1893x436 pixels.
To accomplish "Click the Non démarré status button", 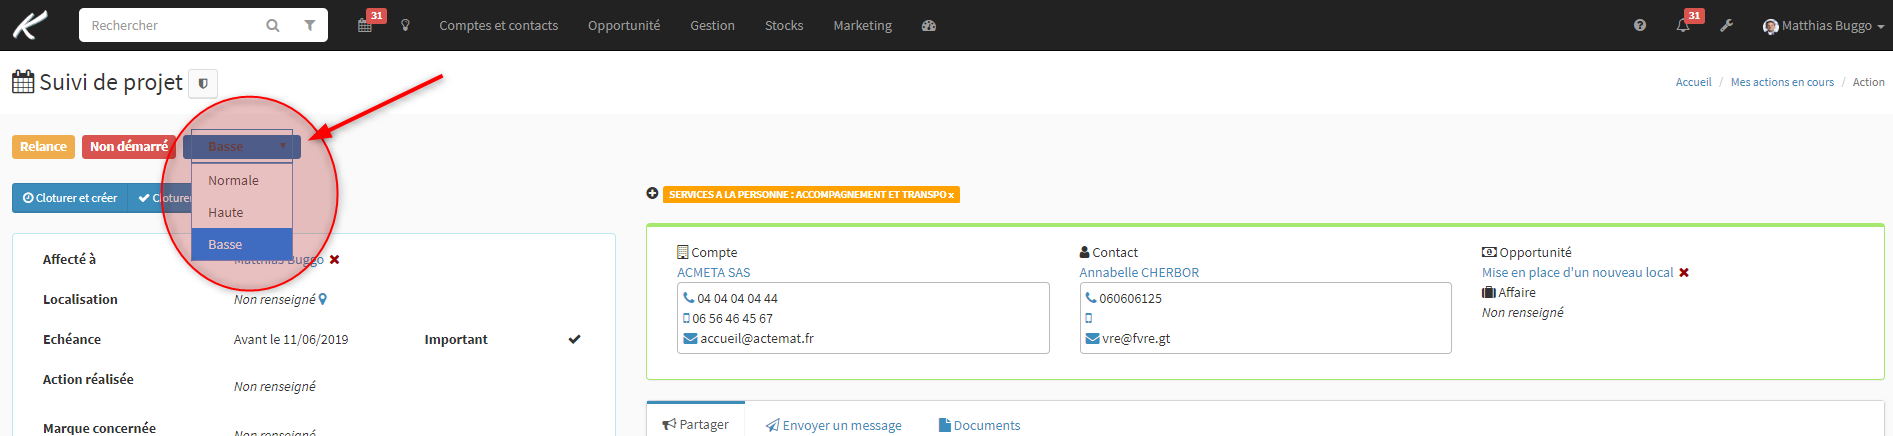I will 129,147.
